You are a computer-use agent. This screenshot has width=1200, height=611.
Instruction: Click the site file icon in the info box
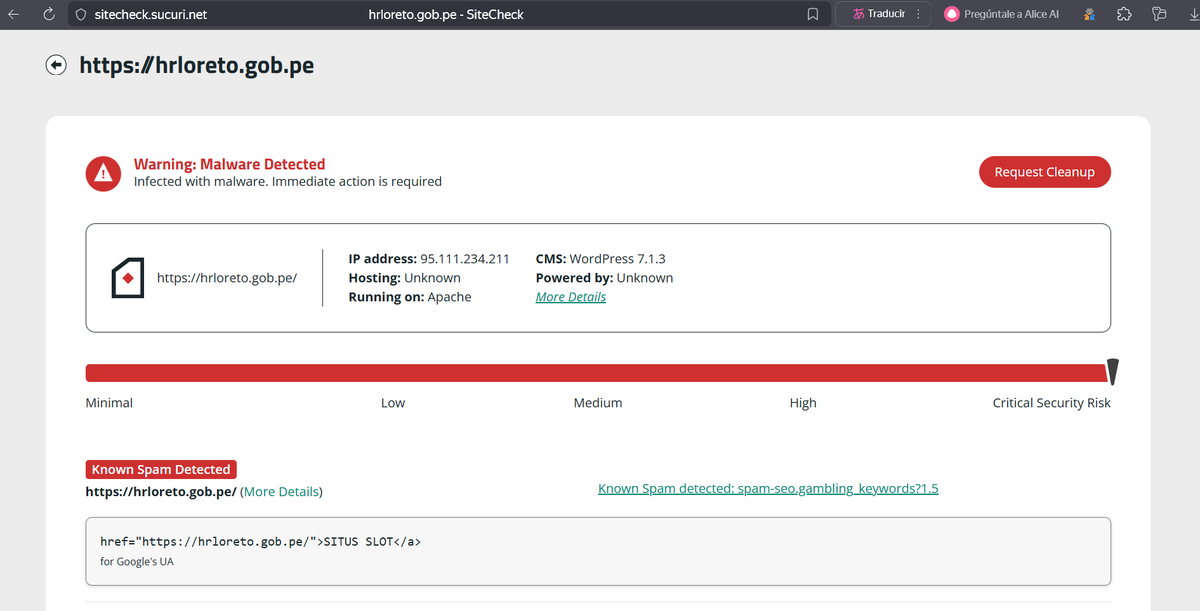pyautogui.click(x=127, y=278)
